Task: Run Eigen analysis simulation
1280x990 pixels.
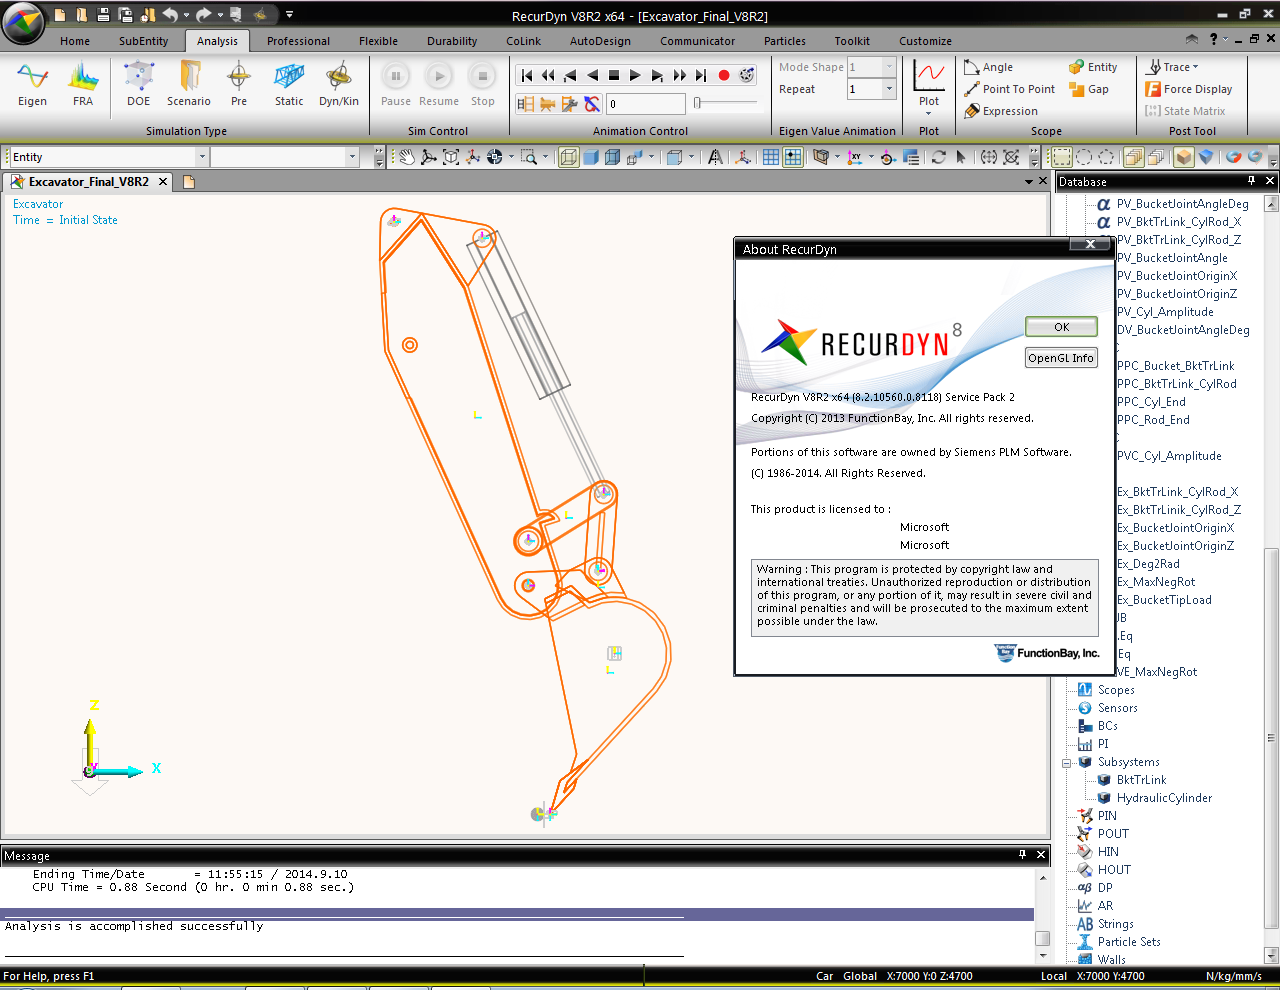Action: pyautogui.click(x=32, y=84)
